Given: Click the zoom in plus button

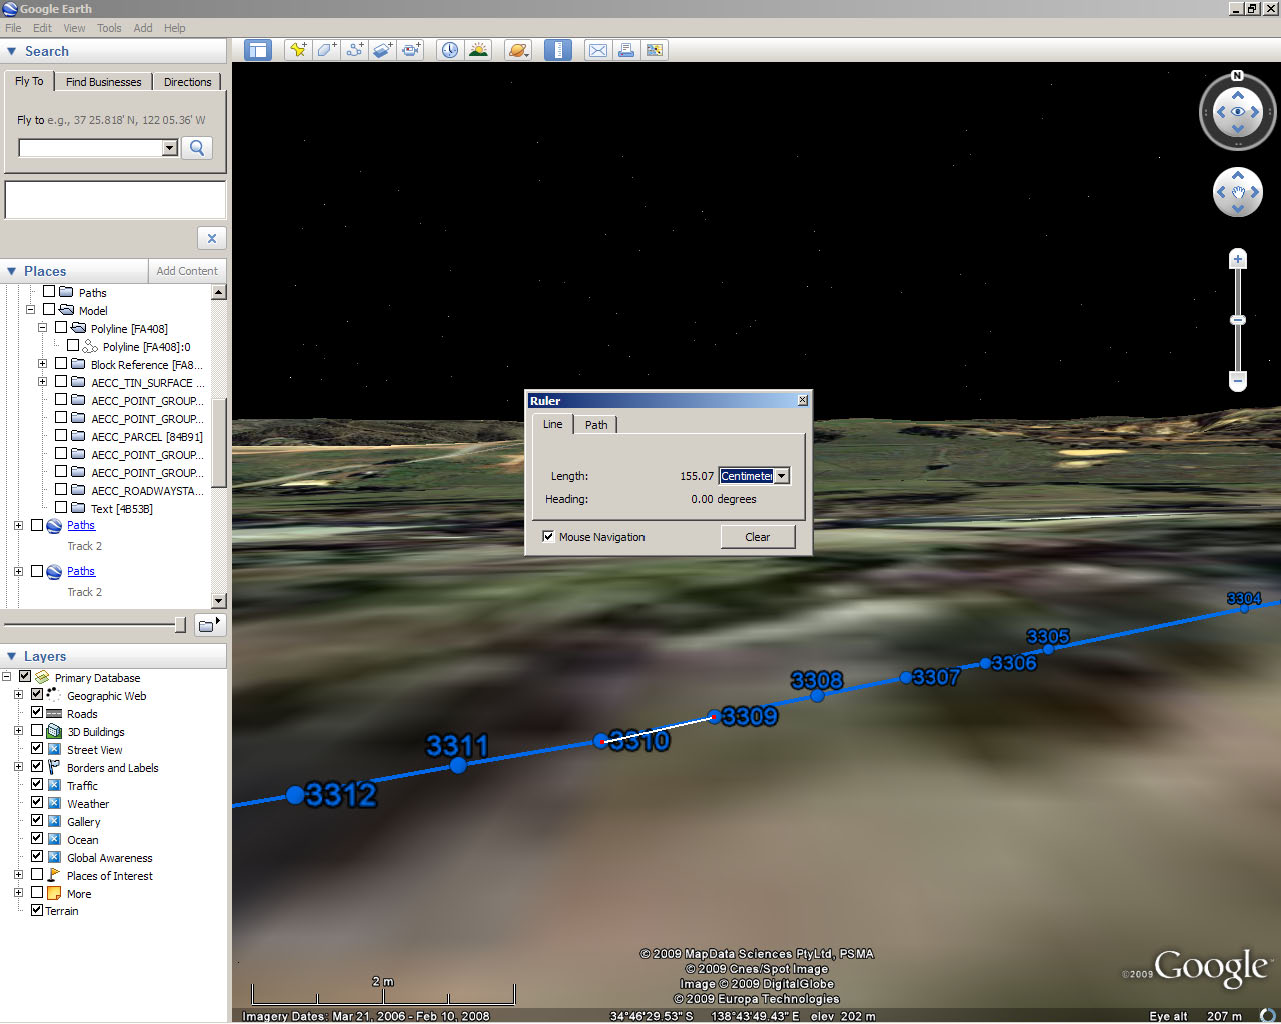Looking at the screenshot, I should coord(1238,259).
